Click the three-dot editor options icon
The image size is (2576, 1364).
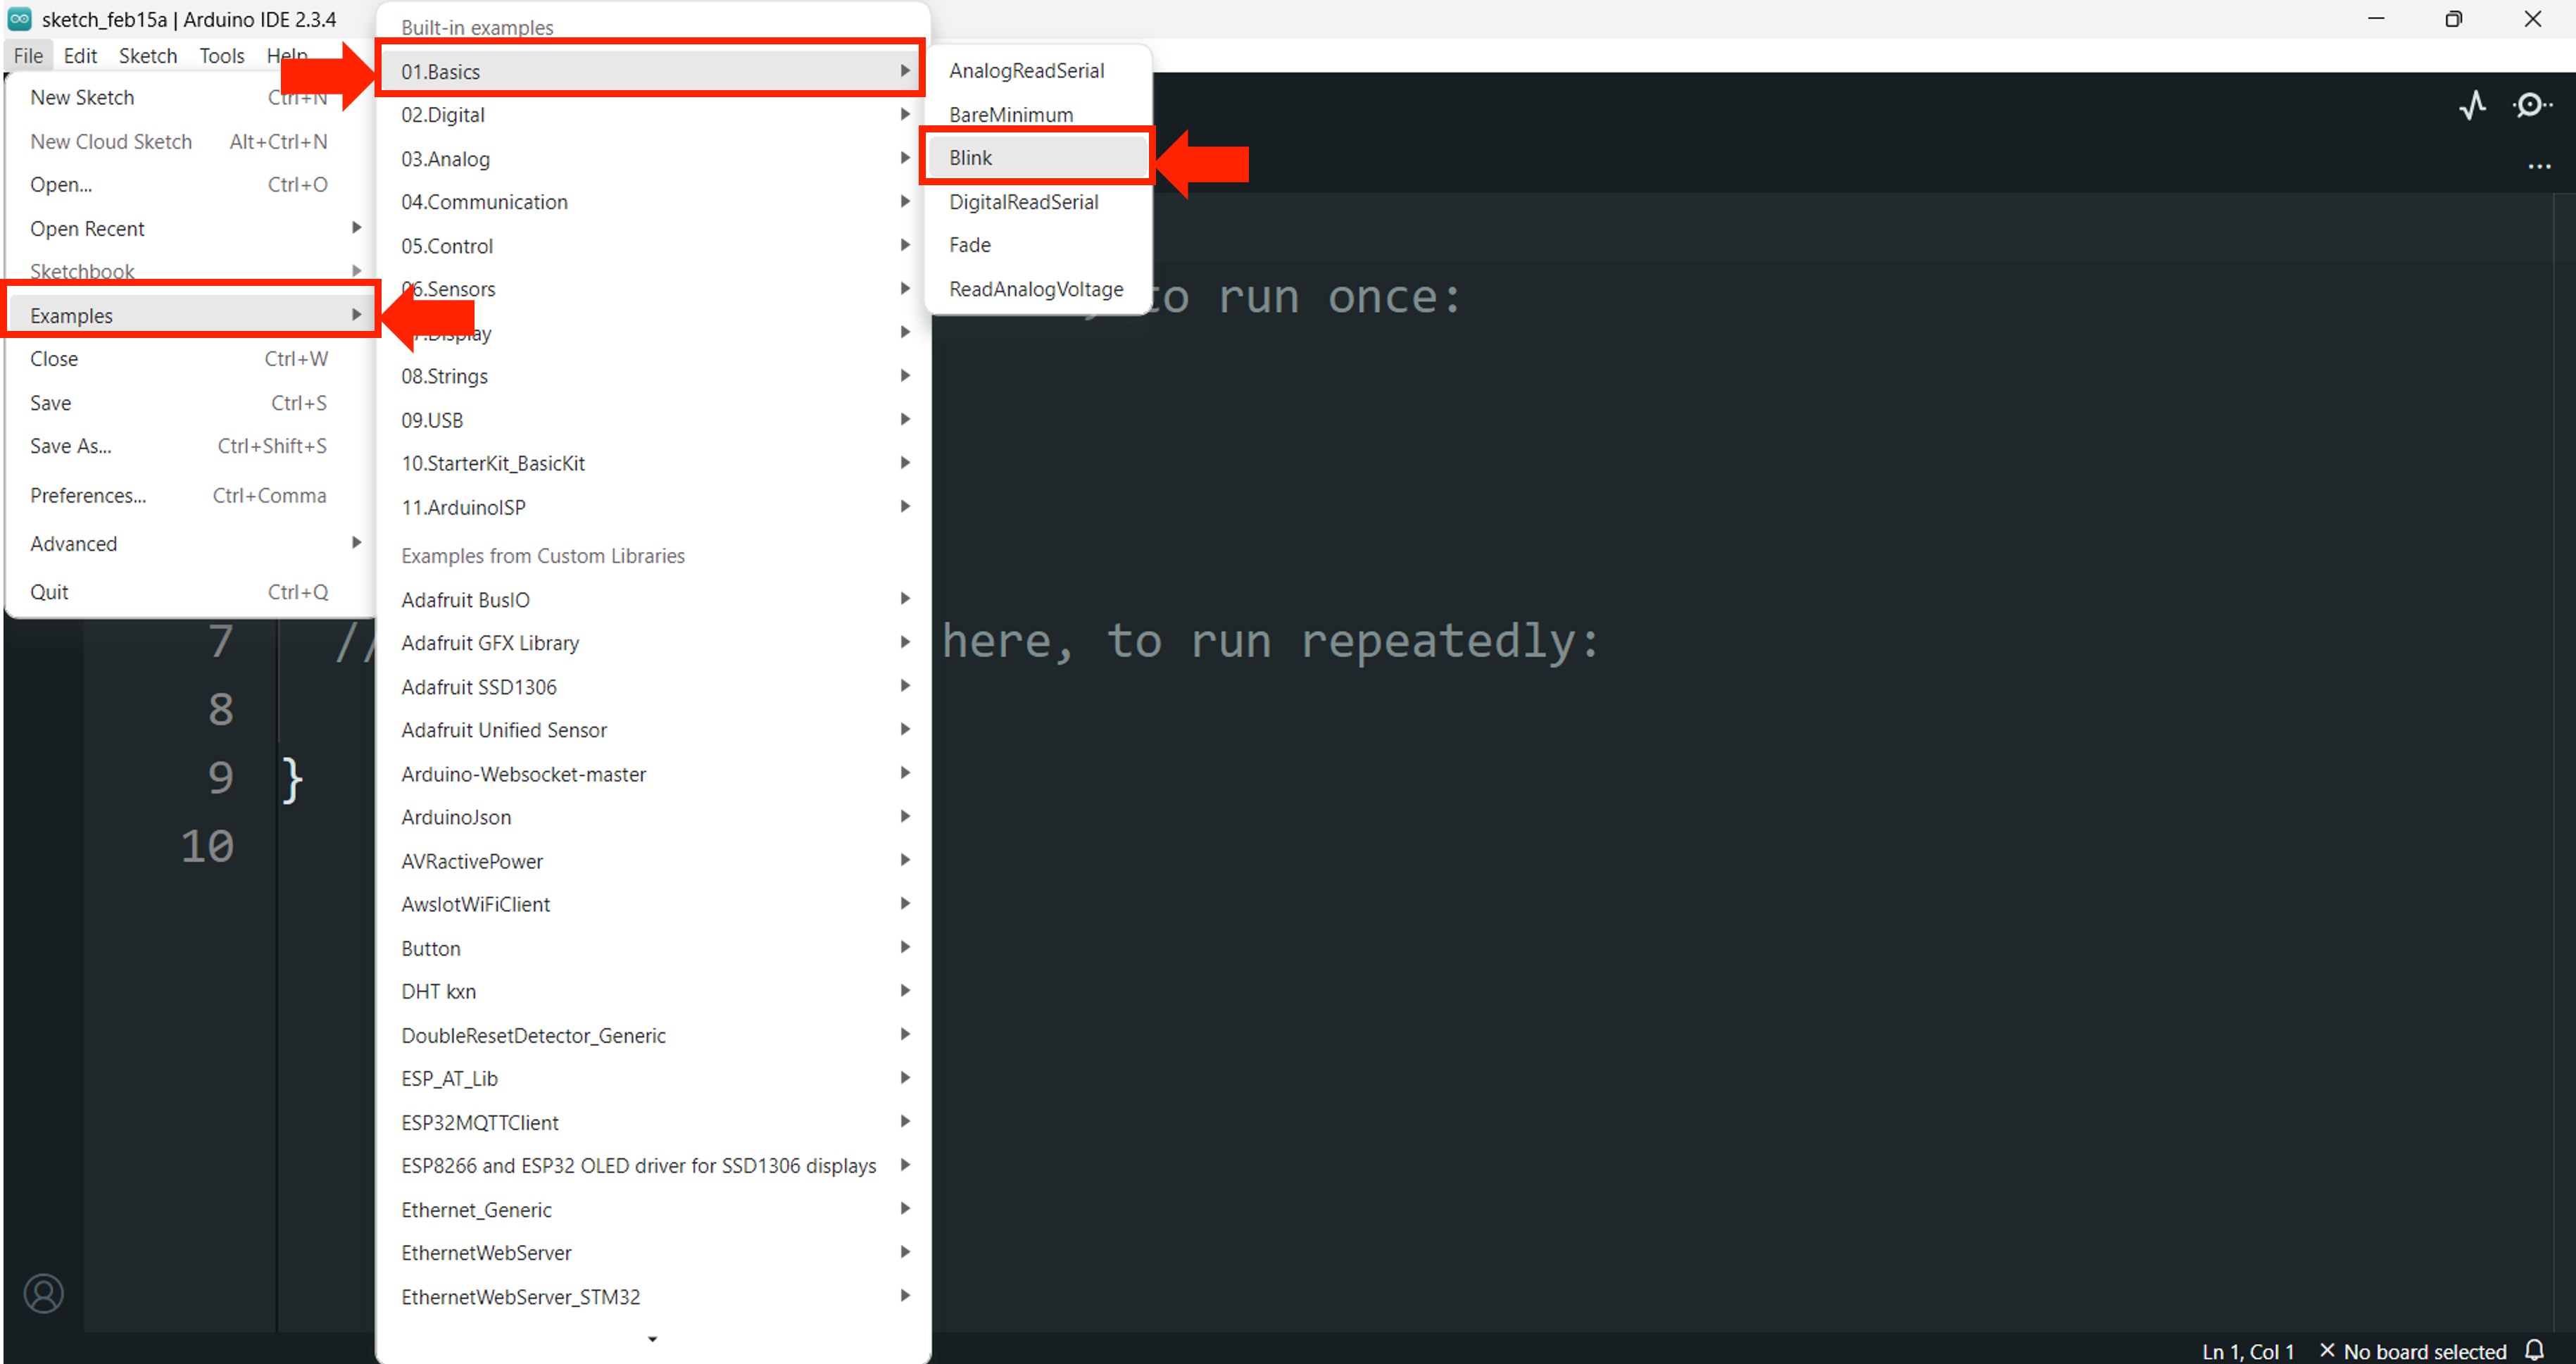pyautogui.click(x=2539, y=167)
